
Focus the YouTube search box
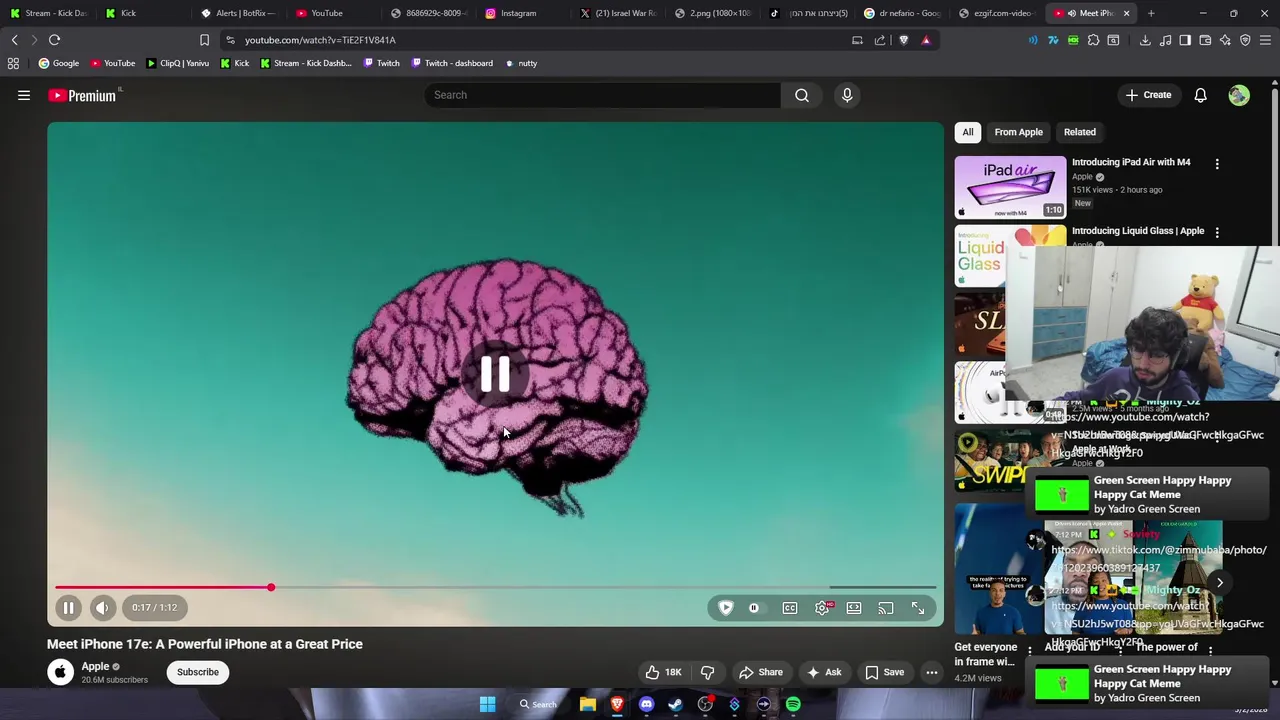tap(600, 95)
